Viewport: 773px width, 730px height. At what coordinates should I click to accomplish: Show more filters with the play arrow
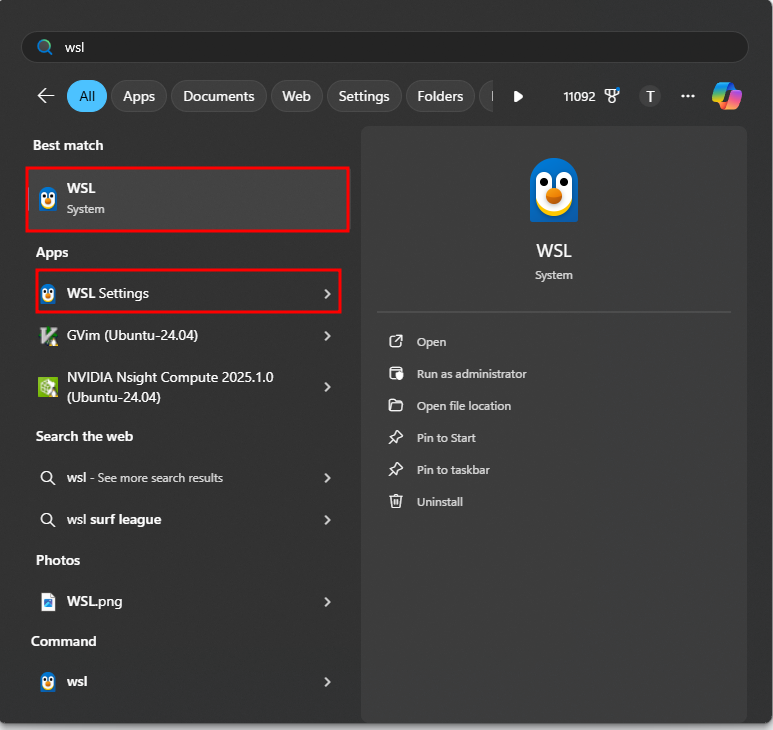click(x=518, y=96)
